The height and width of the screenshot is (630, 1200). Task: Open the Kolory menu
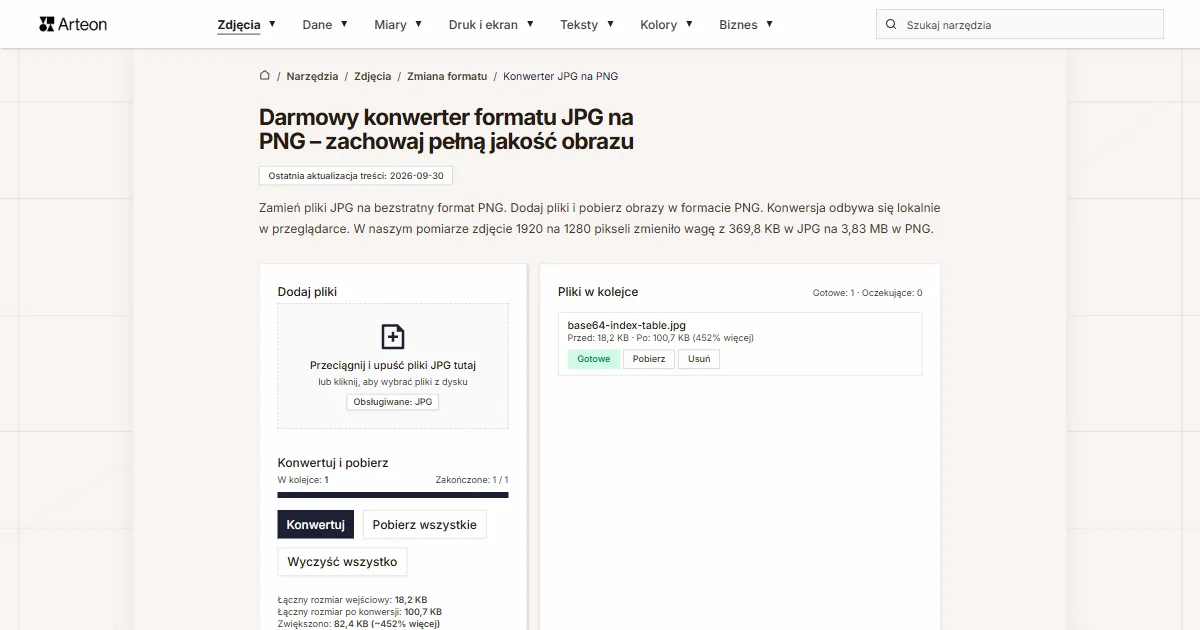(659, 25)
